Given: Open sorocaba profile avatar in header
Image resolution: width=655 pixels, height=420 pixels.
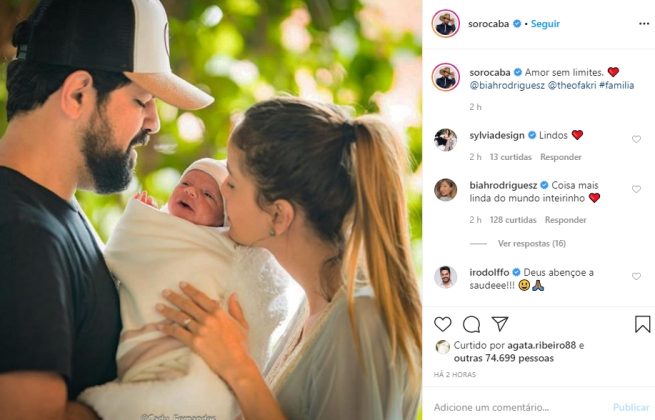Looking at the screenshot, I should 446,23.
